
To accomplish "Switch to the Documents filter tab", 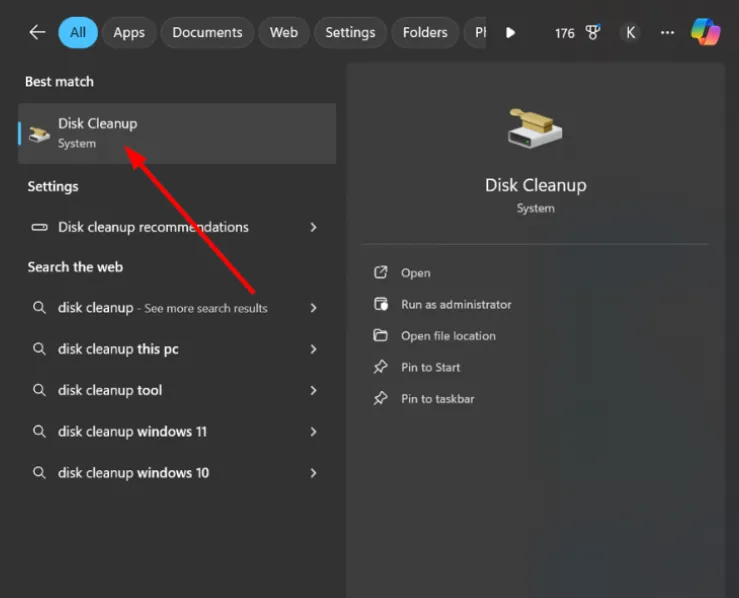I will point(207,33).
